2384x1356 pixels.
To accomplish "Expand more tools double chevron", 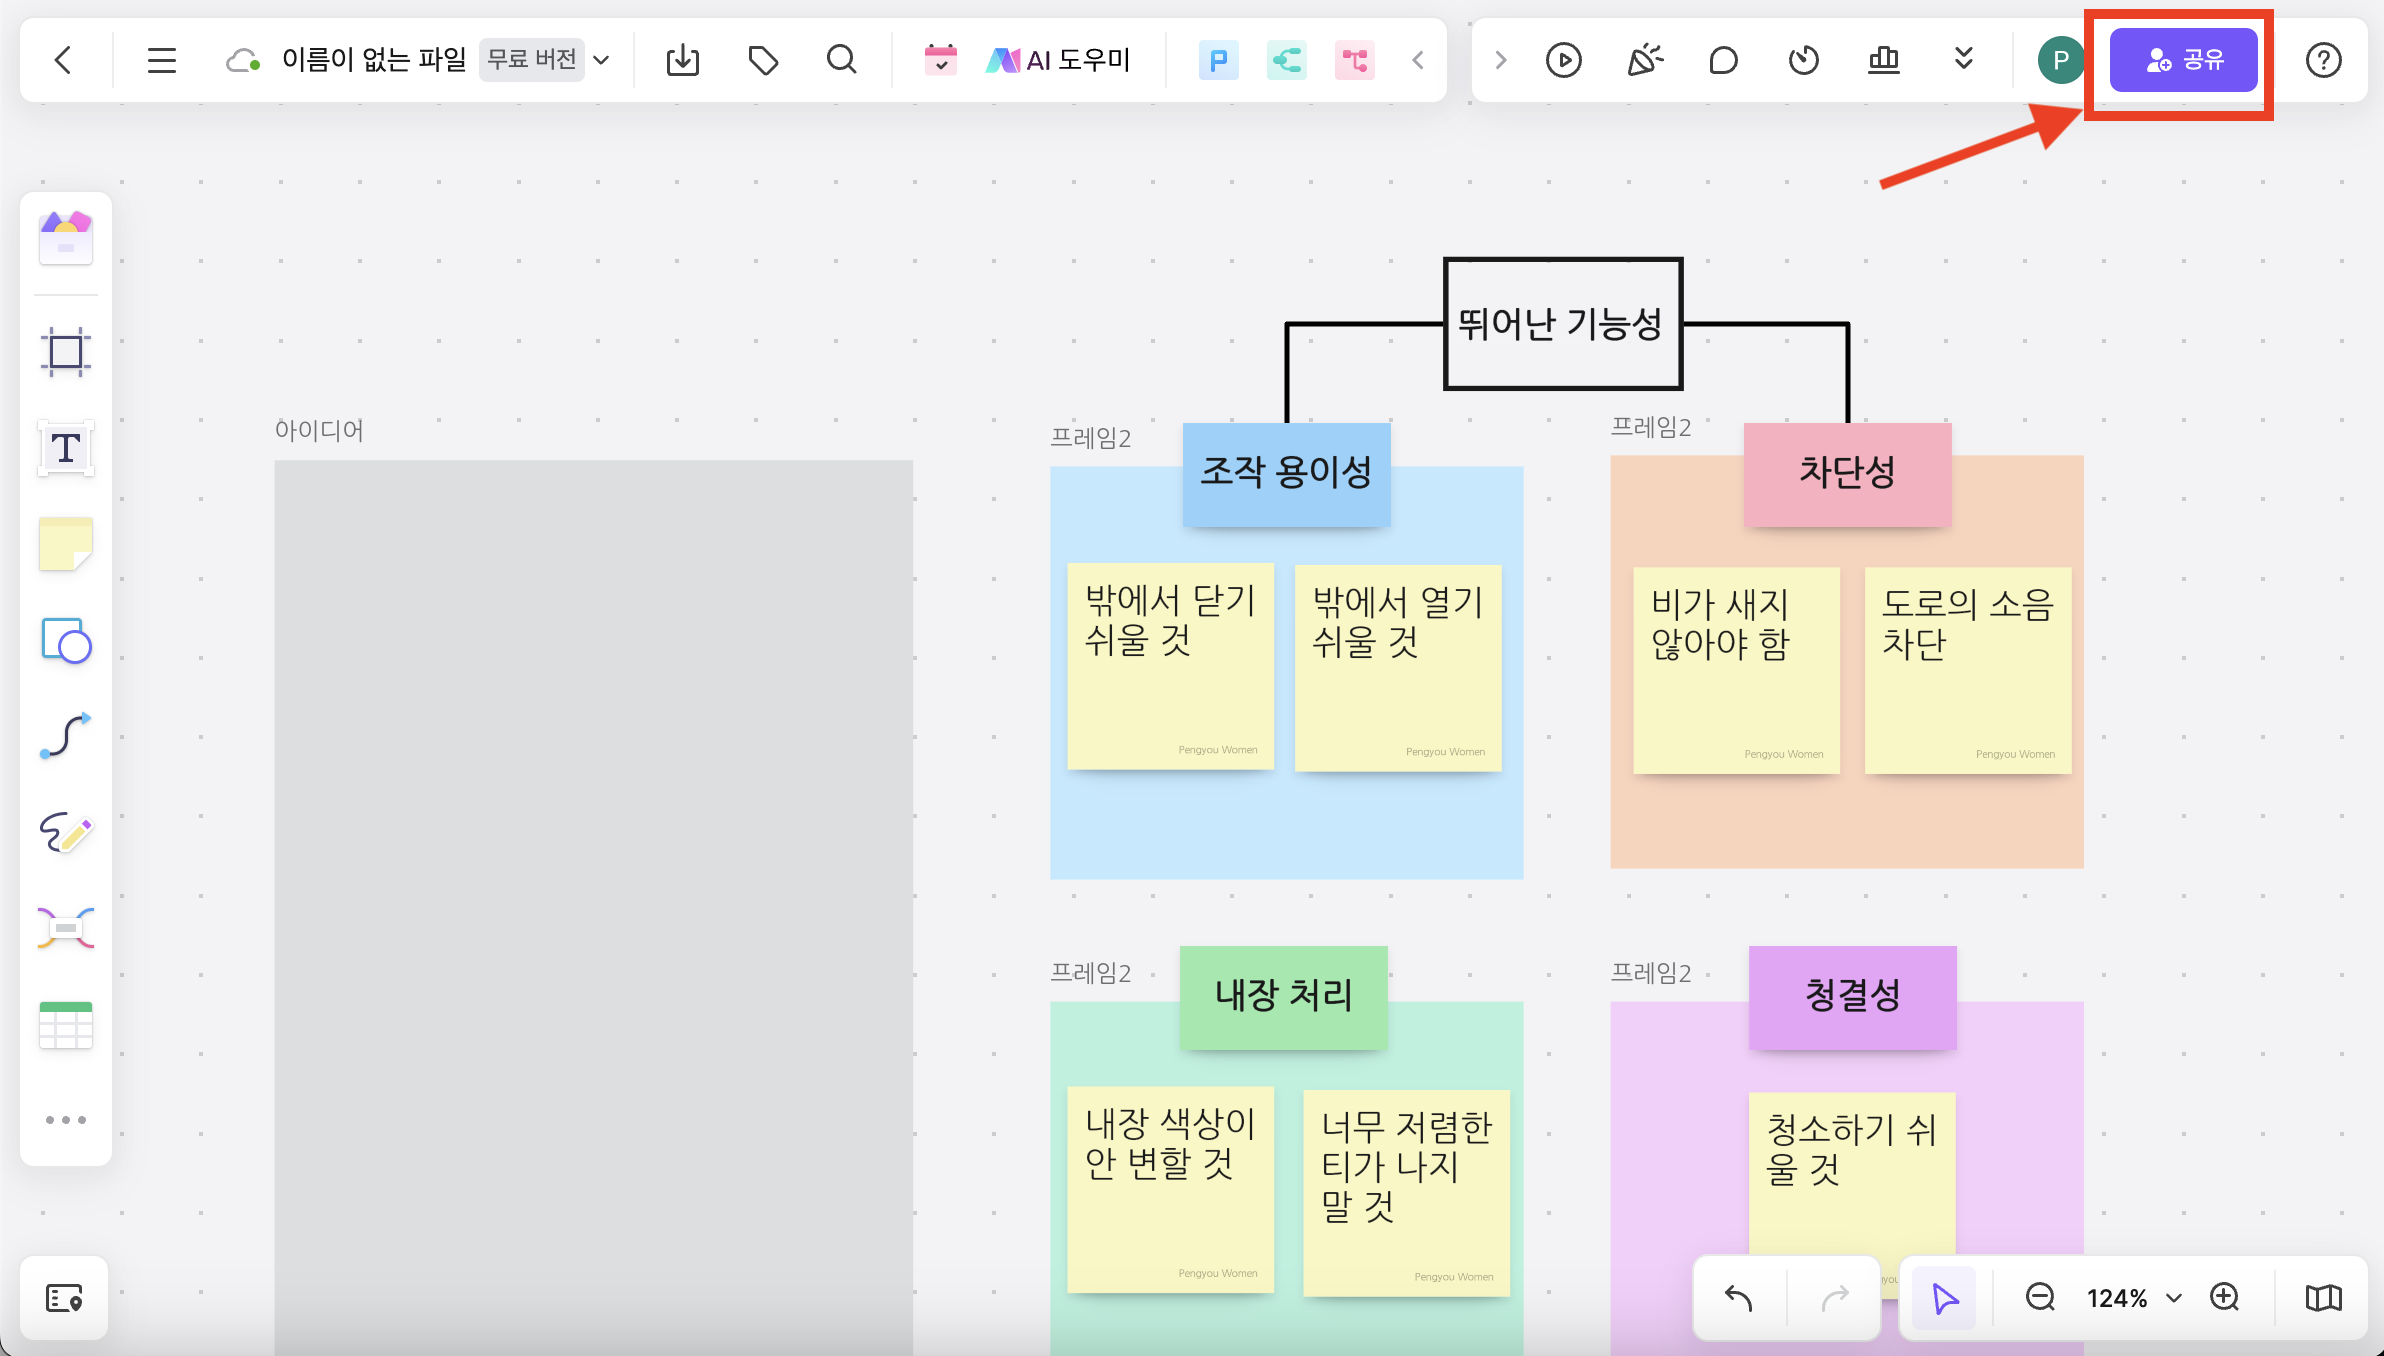I will coord(1963,59).
